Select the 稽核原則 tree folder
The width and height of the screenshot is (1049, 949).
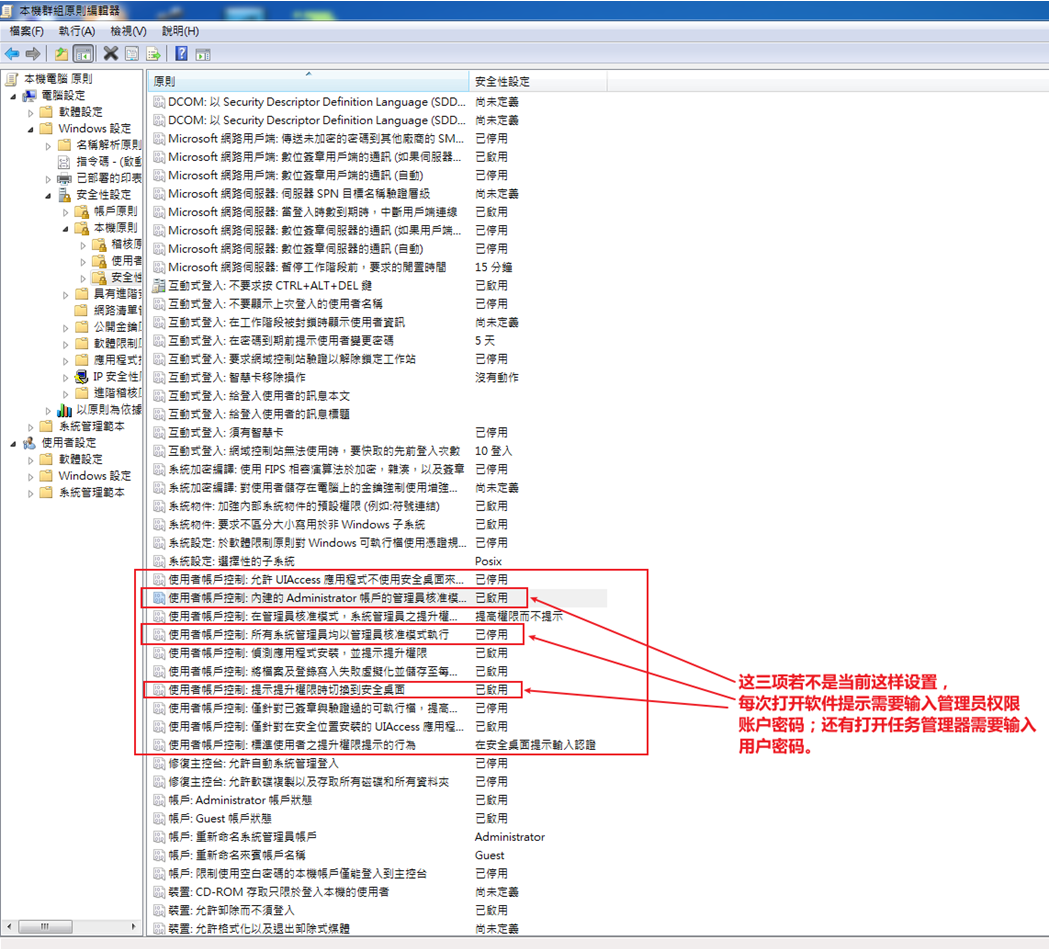pos(116,244)
